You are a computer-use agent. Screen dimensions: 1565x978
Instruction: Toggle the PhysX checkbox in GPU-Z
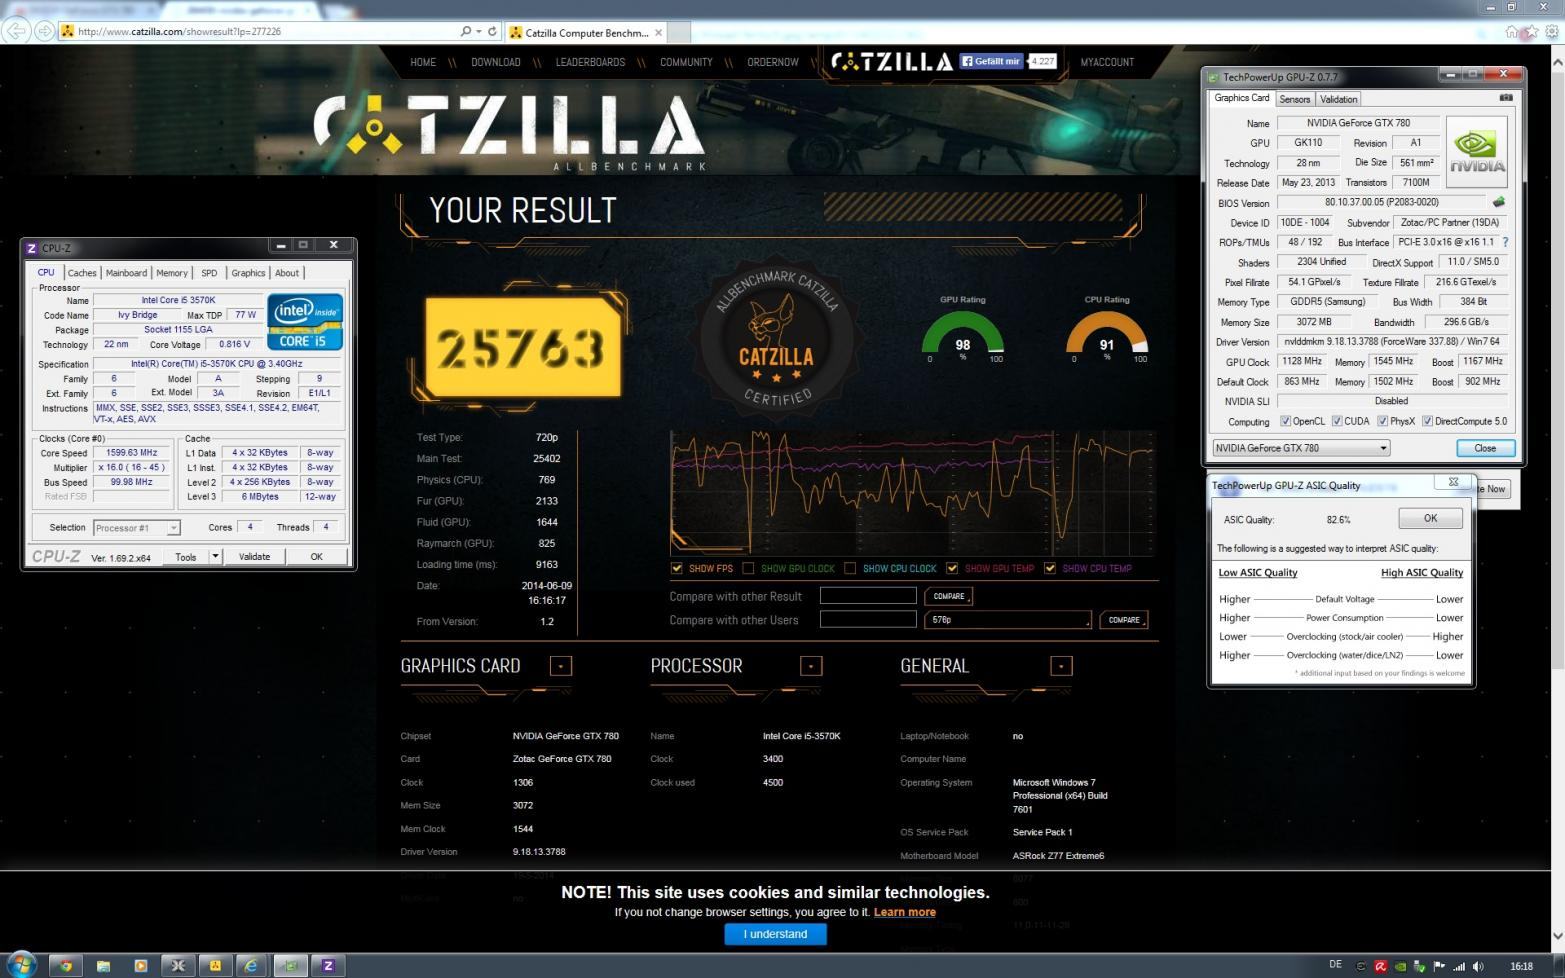coord(1382,421)
